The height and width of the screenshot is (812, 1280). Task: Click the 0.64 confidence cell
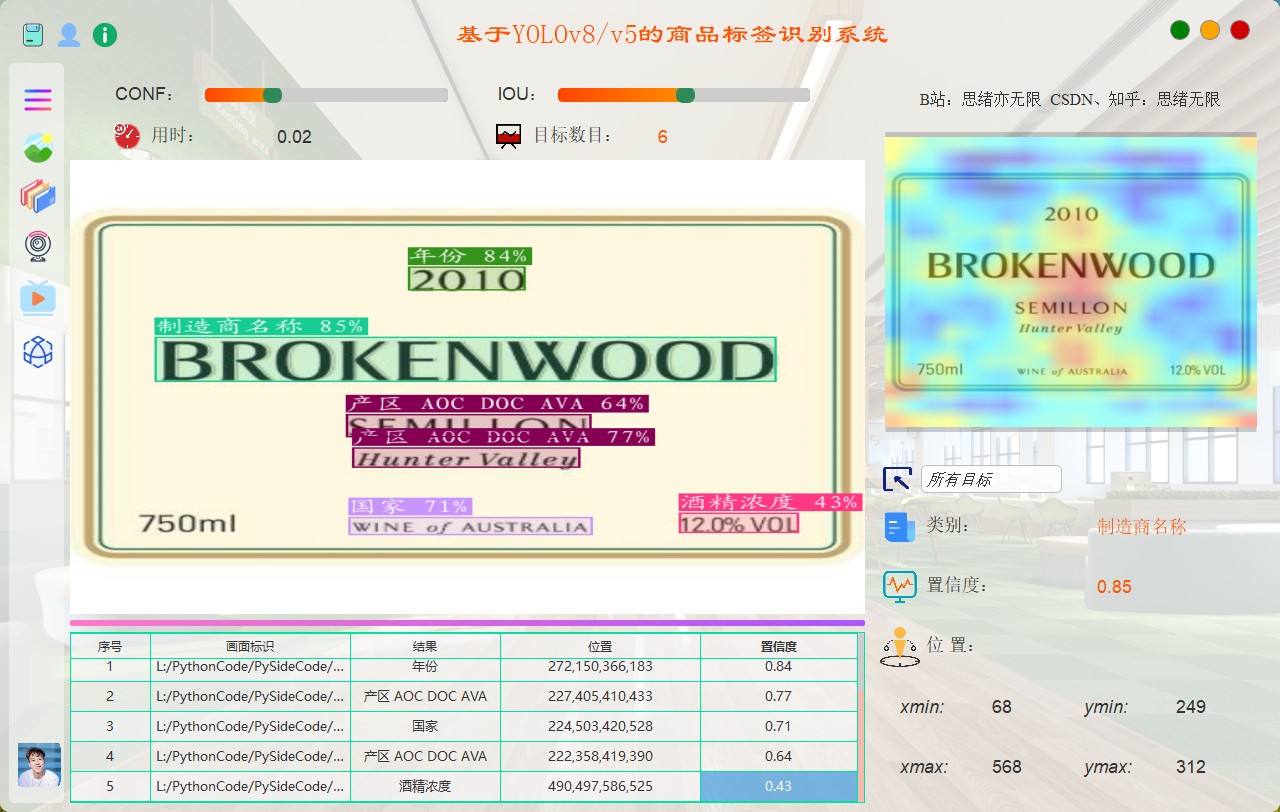(x=779, y=756)
